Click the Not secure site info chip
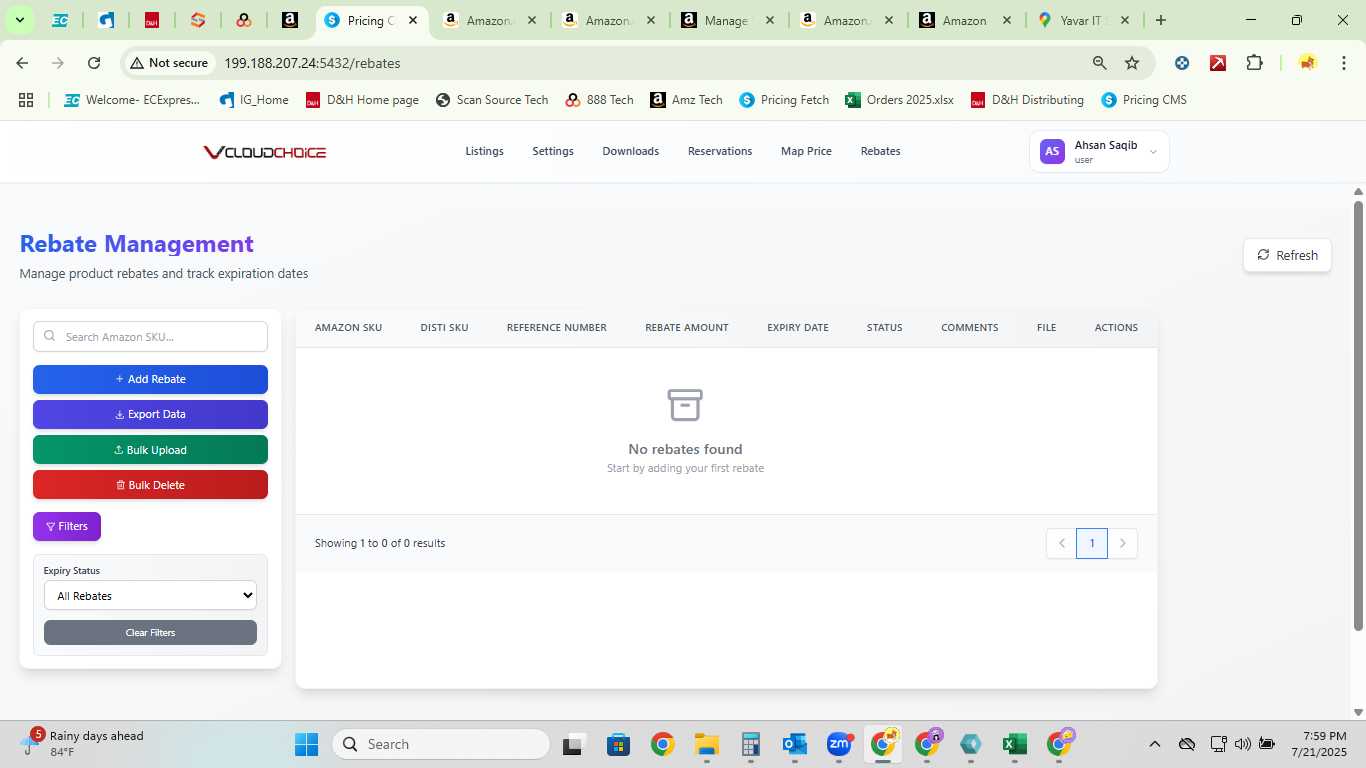The height and width of the screenshot is (768, 1366). click(169, 63)
